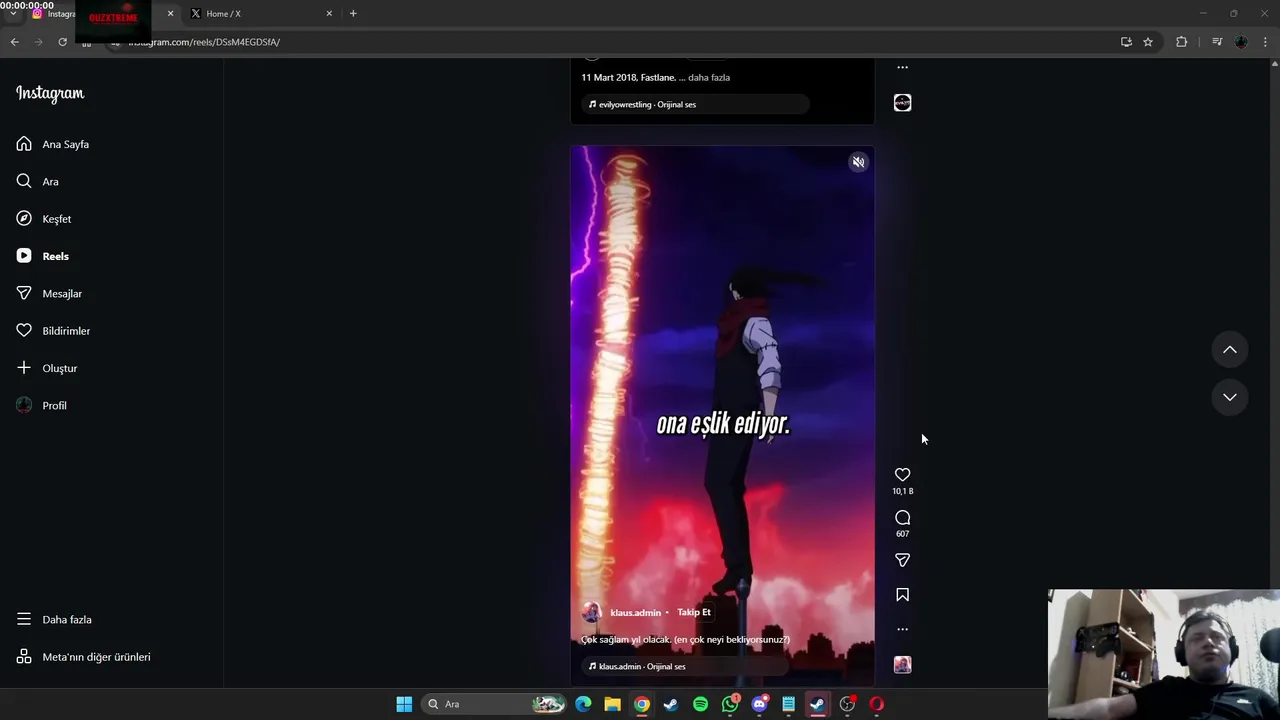Select Reels in the sidebar
1280x720 pixels.
coord(43,256)
